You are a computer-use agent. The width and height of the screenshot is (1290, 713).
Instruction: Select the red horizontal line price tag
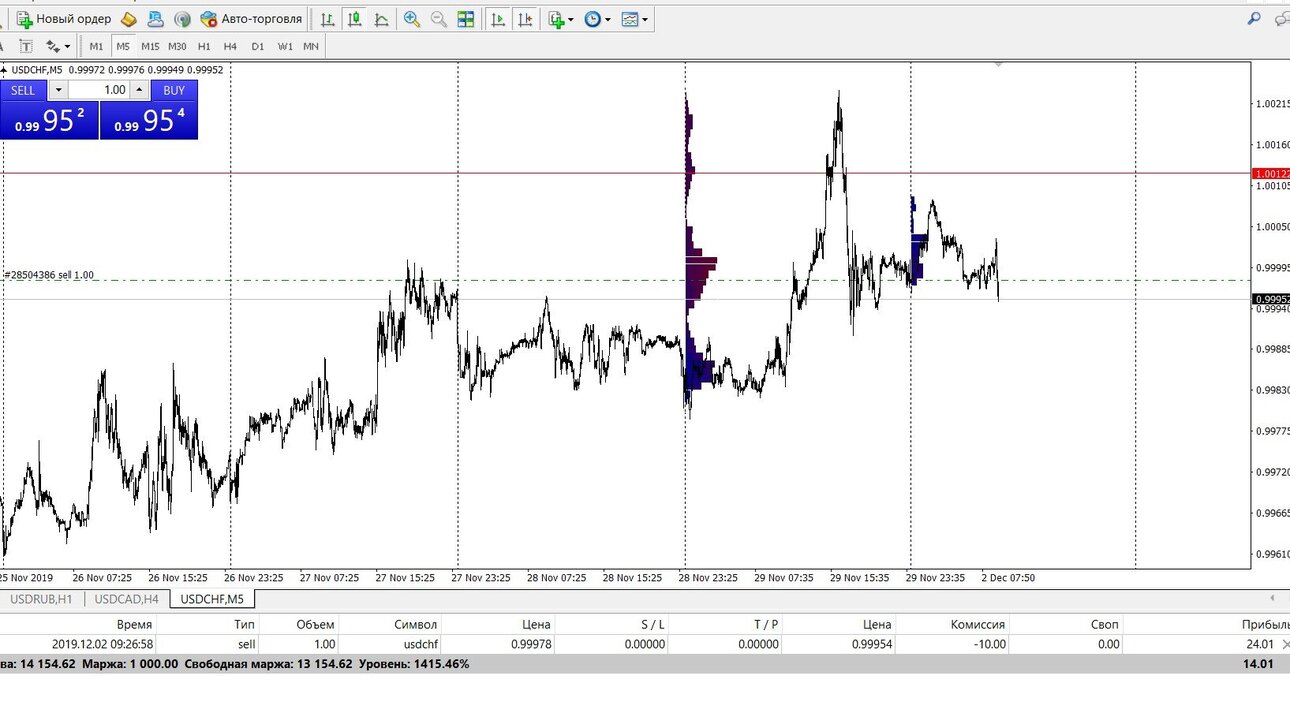click(x=1270, y=174)
